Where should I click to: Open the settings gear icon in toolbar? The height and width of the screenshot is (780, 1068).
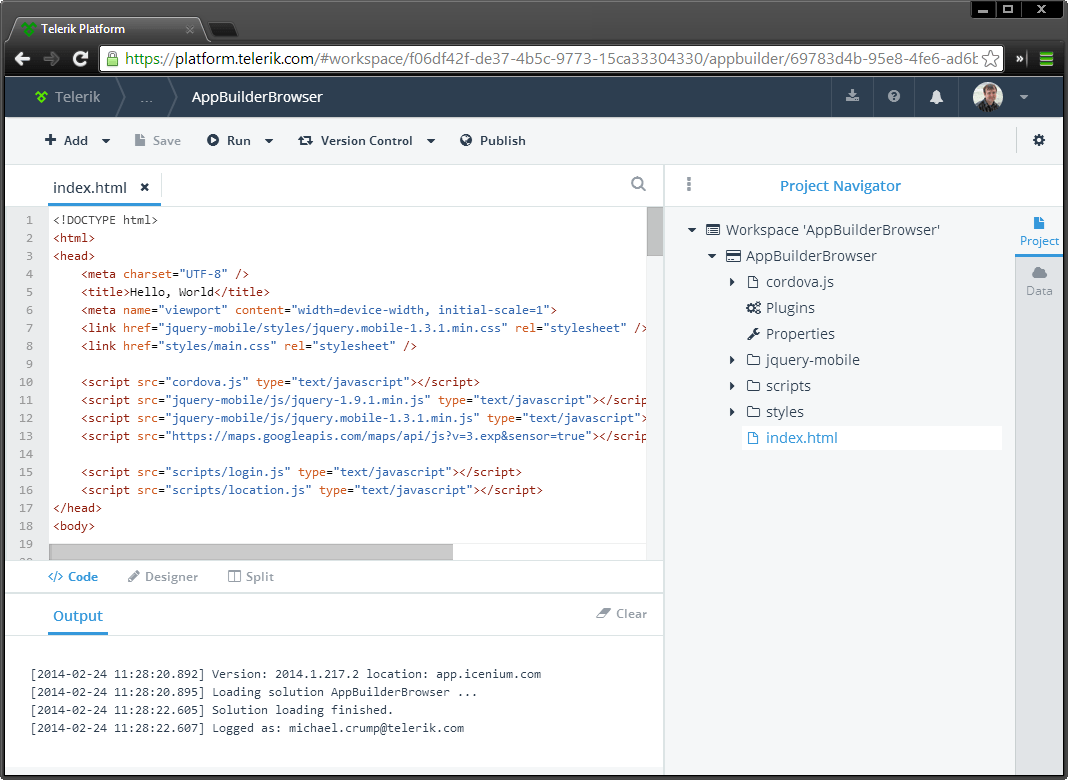coord(1039,140)
